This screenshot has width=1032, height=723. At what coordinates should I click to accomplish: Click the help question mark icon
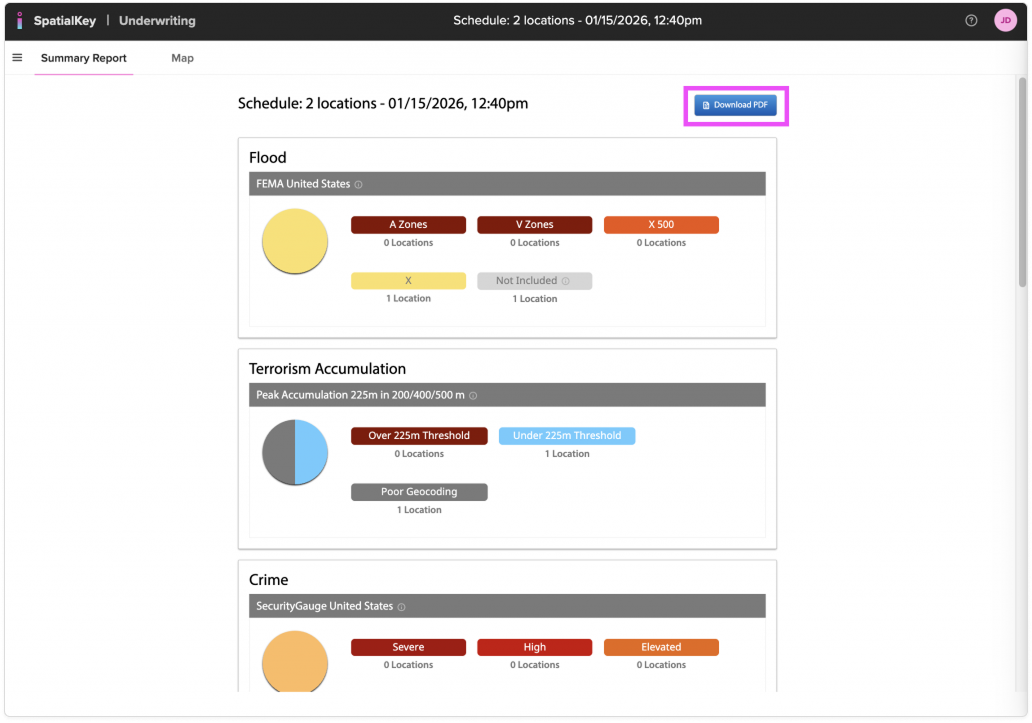click(971, 21)
